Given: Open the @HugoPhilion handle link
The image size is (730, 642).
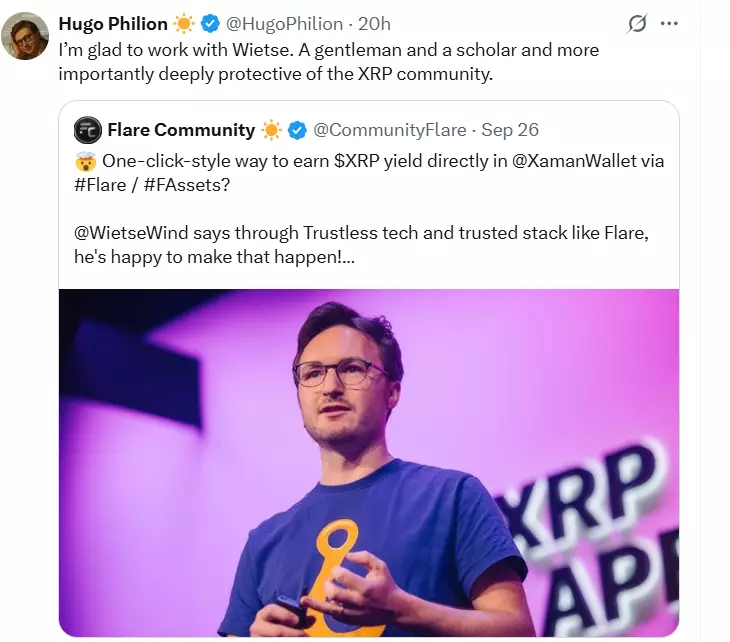Looking at the screenshot, I should (284, 24).
